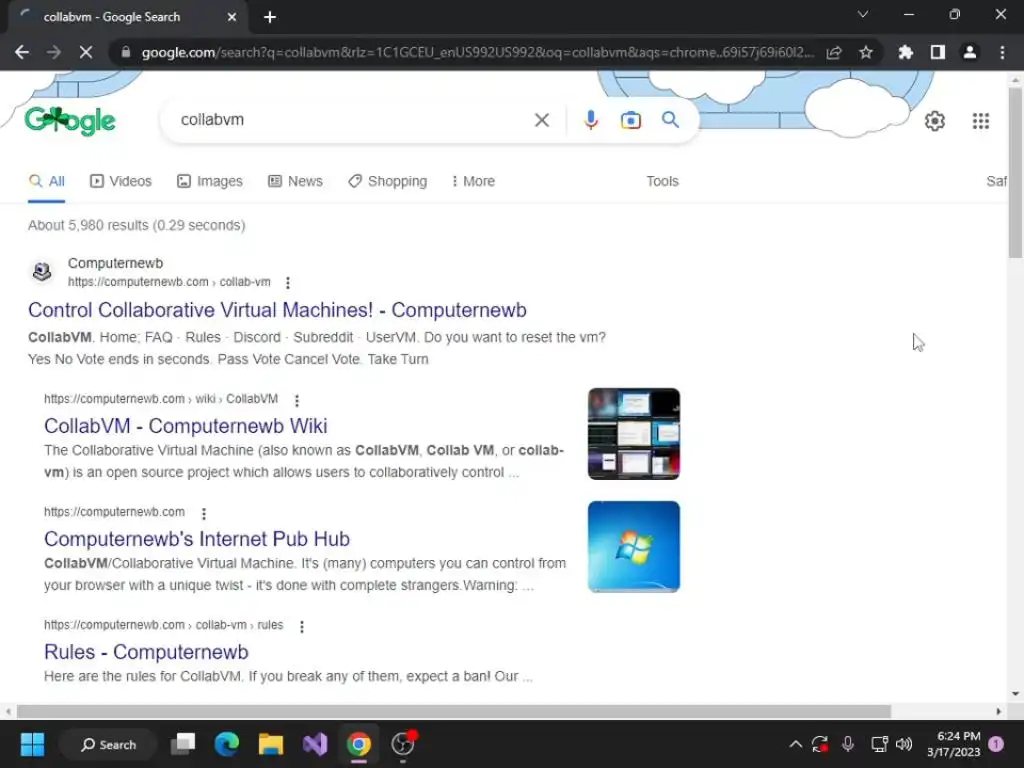Open the Rules - Computernewb link
The height and width of the screenshot is (768, 1024).
[x=146, y=652]
